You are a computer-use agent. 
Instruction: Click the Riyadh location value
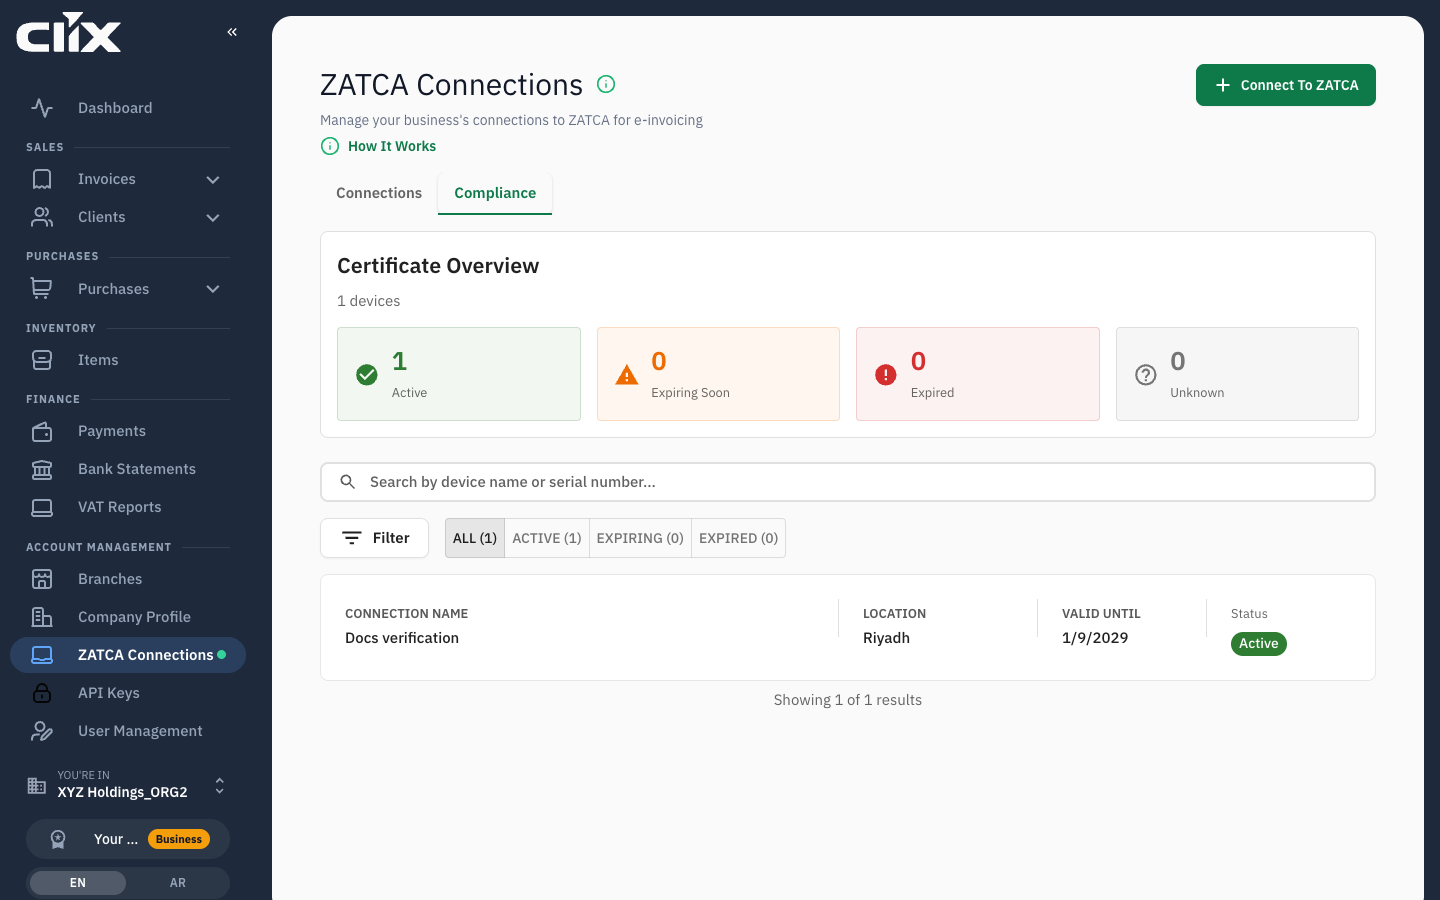[x=886, y=638]
